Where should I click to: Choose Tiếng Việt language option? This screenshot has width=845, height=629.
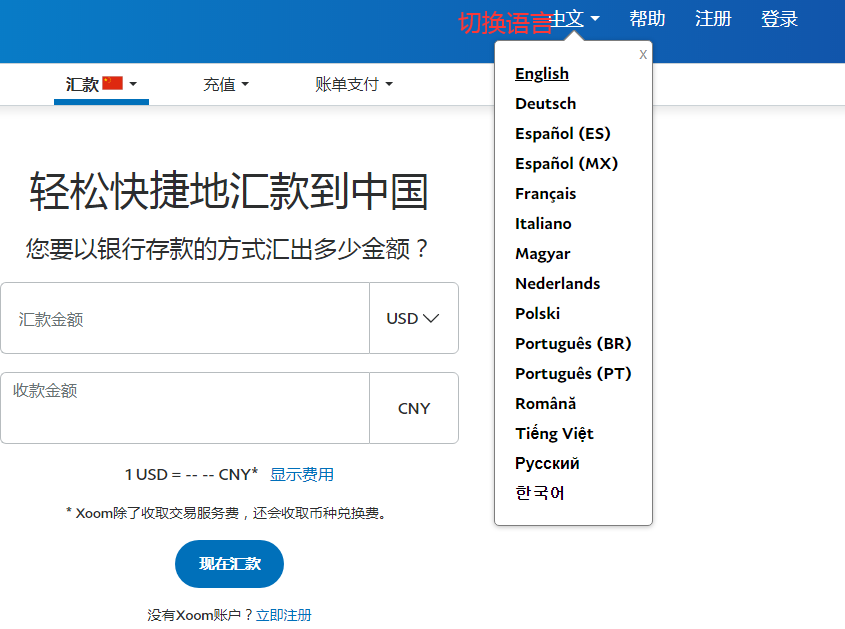(554, 434)
